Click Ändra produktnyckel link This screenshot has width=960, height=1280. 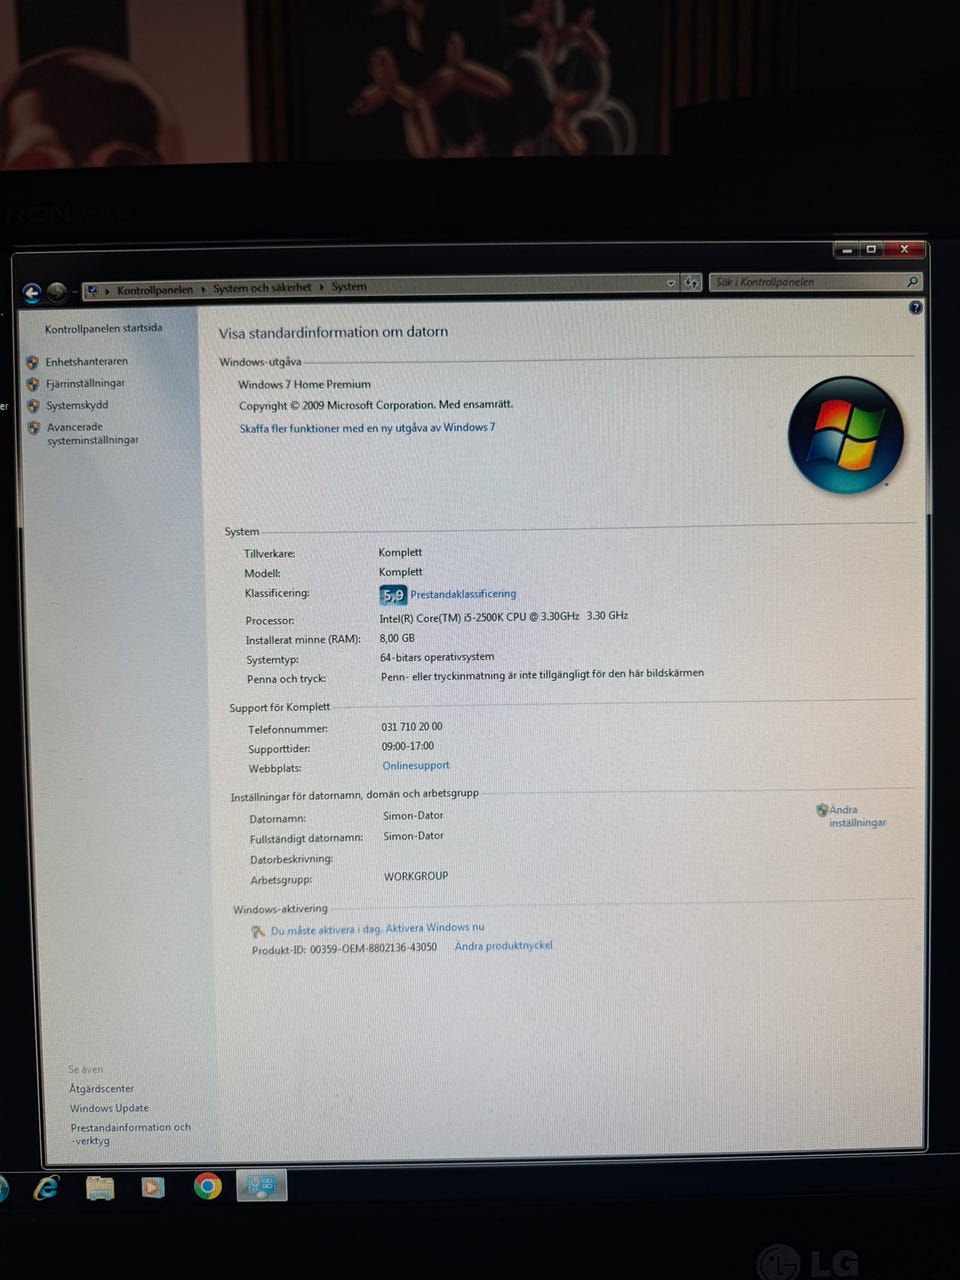[x=503, y=946]
